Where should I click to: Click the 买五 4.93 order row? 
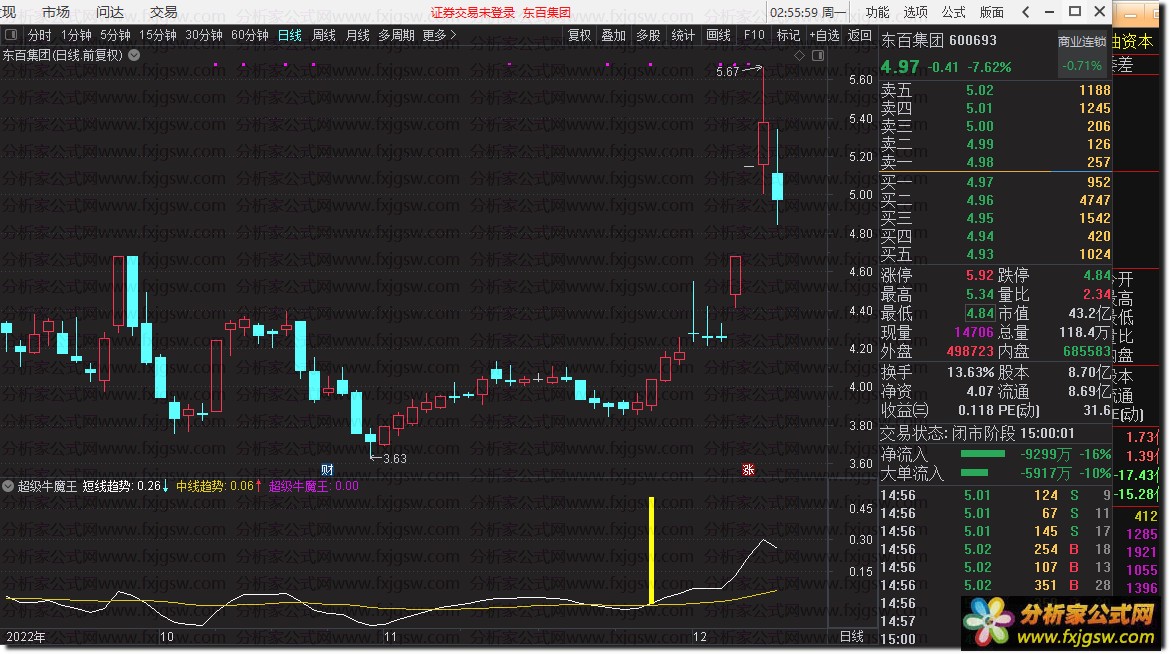(995, 254)
